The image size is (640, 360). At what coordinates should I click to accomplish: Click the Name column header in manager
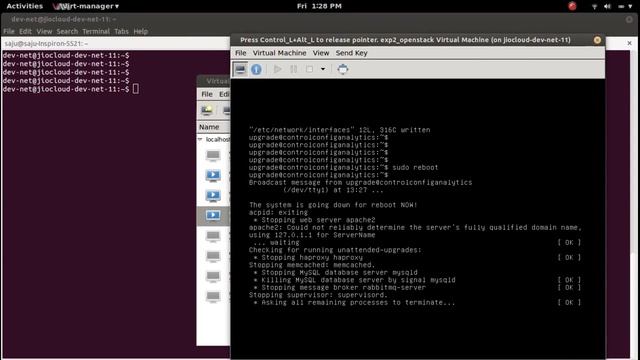[x=213, y=127]
